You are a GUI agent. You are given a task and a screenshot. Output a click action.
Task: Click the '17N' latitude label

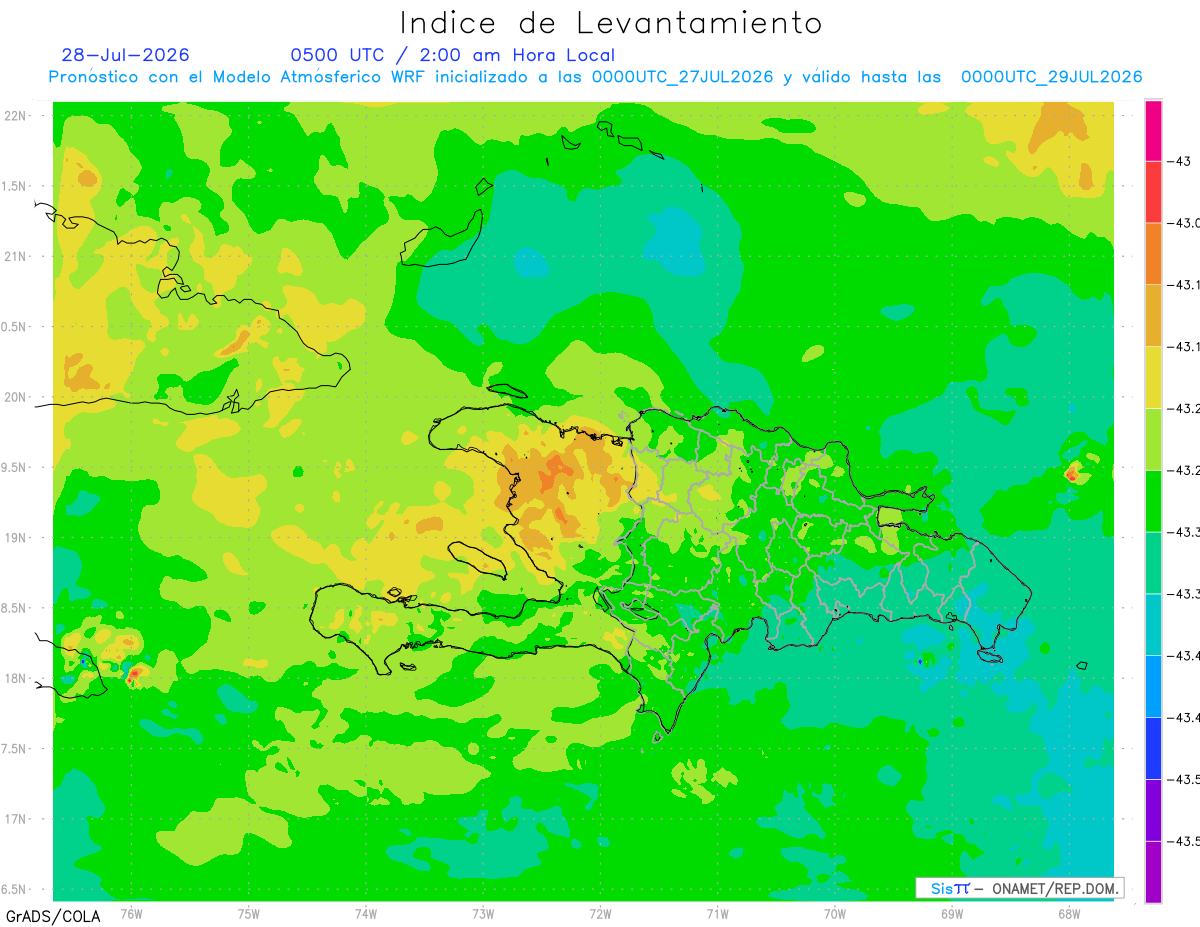click(16, 819)
